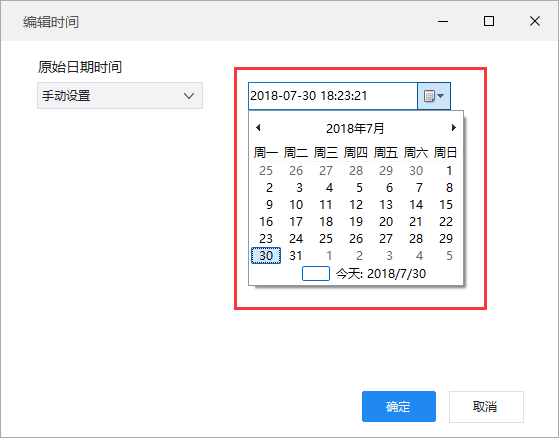Click the 确定 button

tap(399, 406)
